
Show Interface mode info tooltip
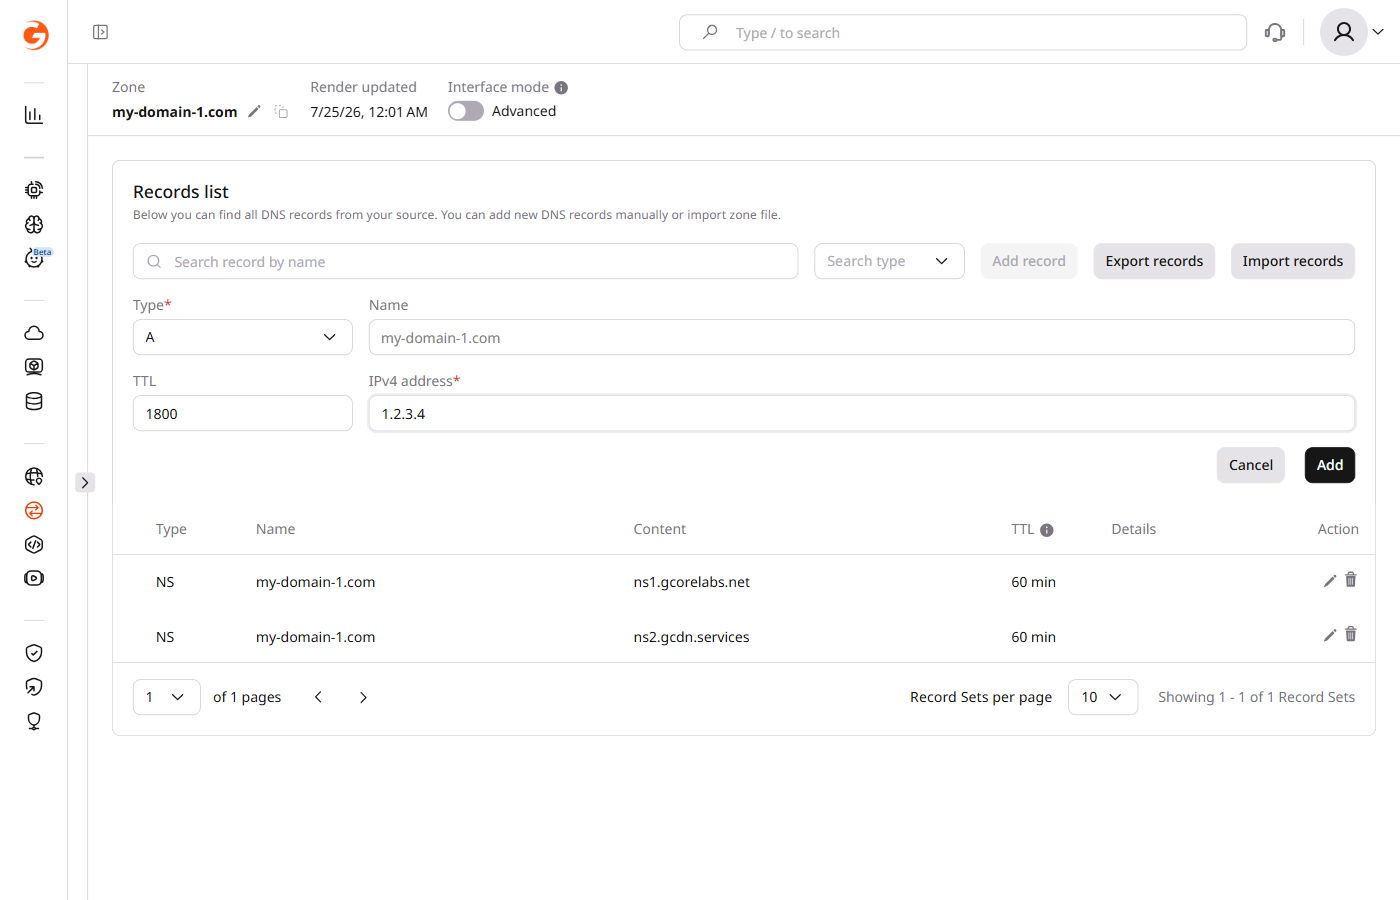(x=561, y=88)
